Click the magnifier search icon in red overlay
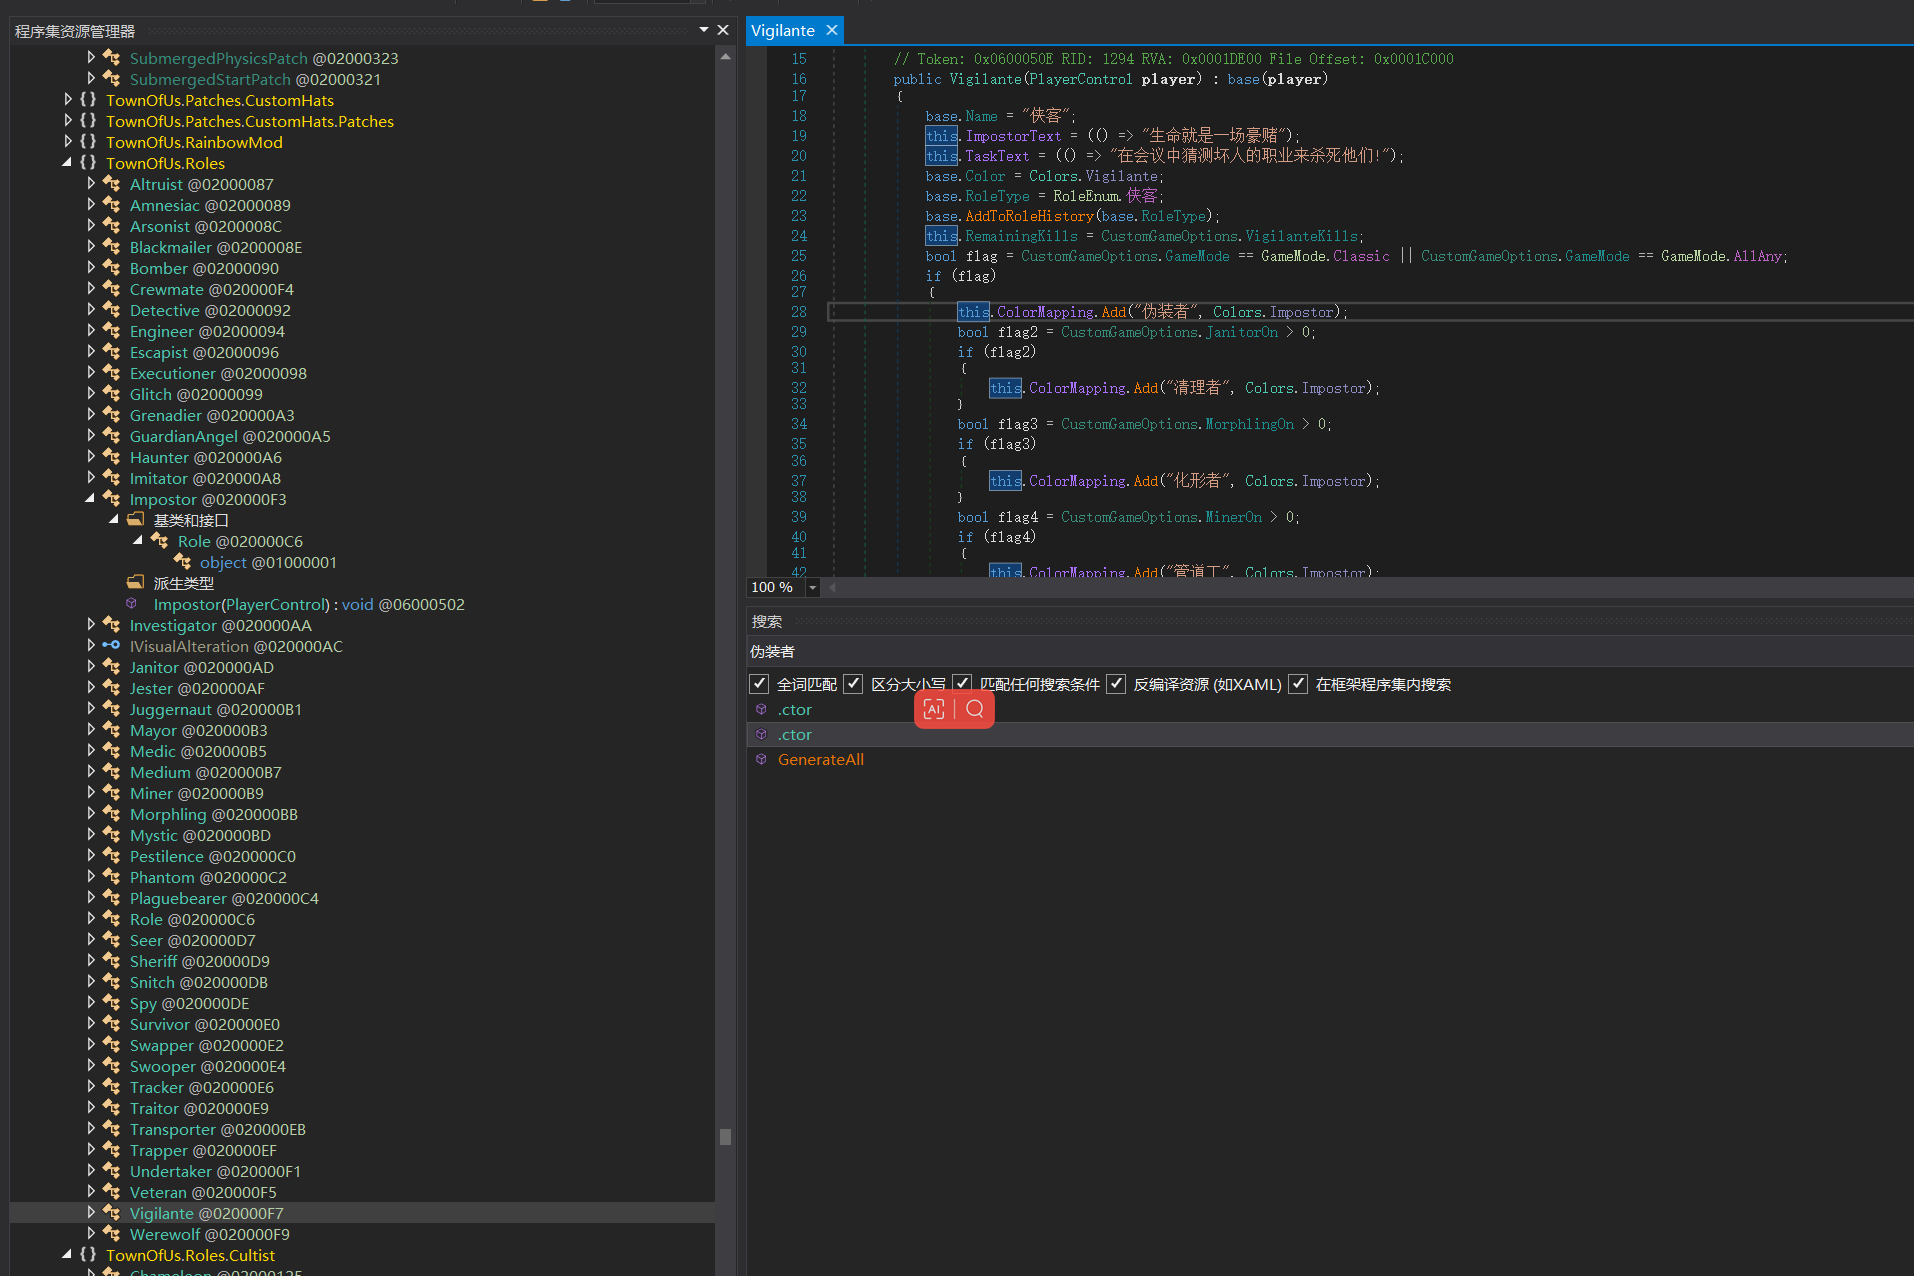1914x1276 pixels. point(975,709)
